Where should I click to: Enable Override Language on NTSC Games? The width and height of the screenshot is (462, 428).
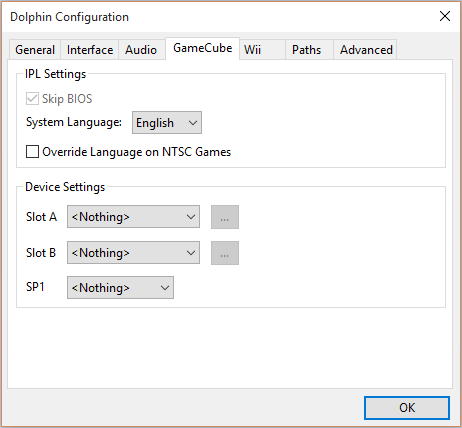point(32,152)
